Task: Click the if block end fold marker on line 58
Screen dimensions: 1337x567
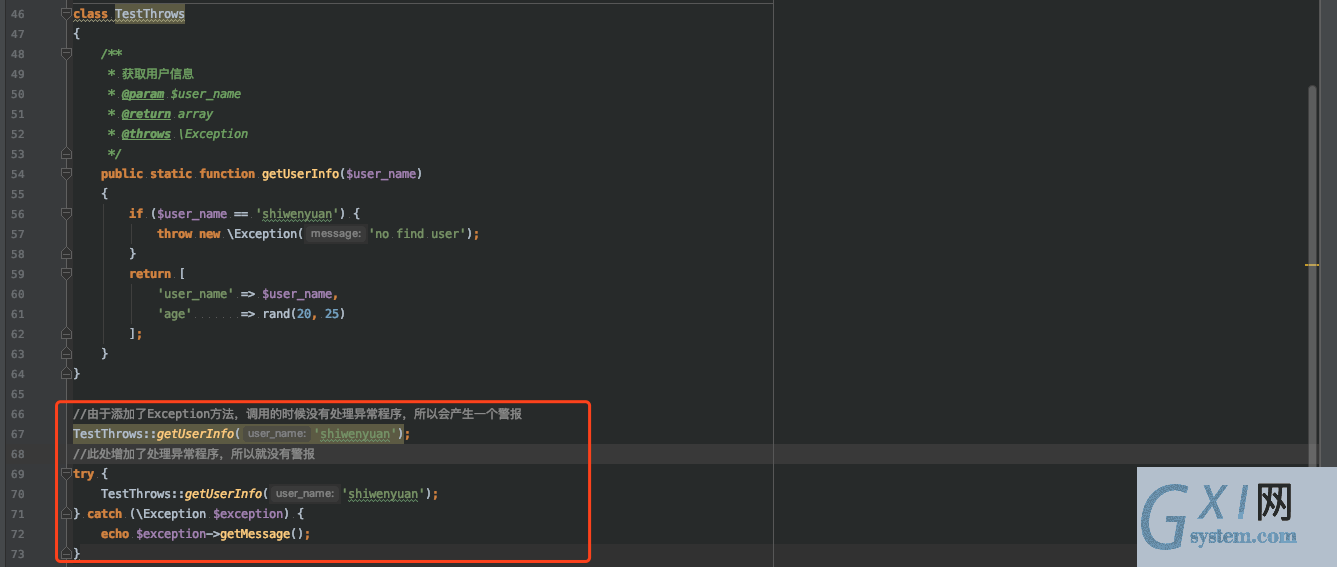Action: (66, 254)
